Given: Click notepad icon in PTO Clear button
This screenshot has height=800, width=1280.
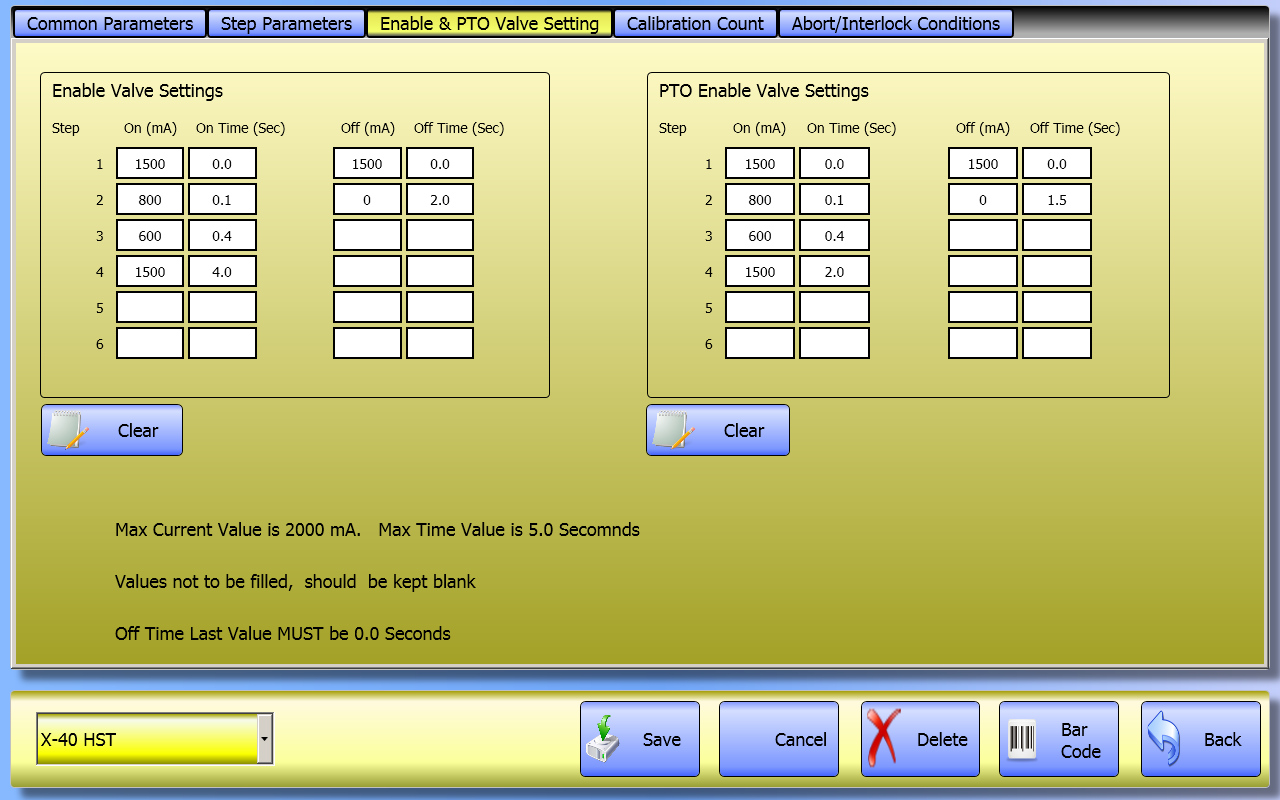Looking at the screenshot, I should coord(673,430).
